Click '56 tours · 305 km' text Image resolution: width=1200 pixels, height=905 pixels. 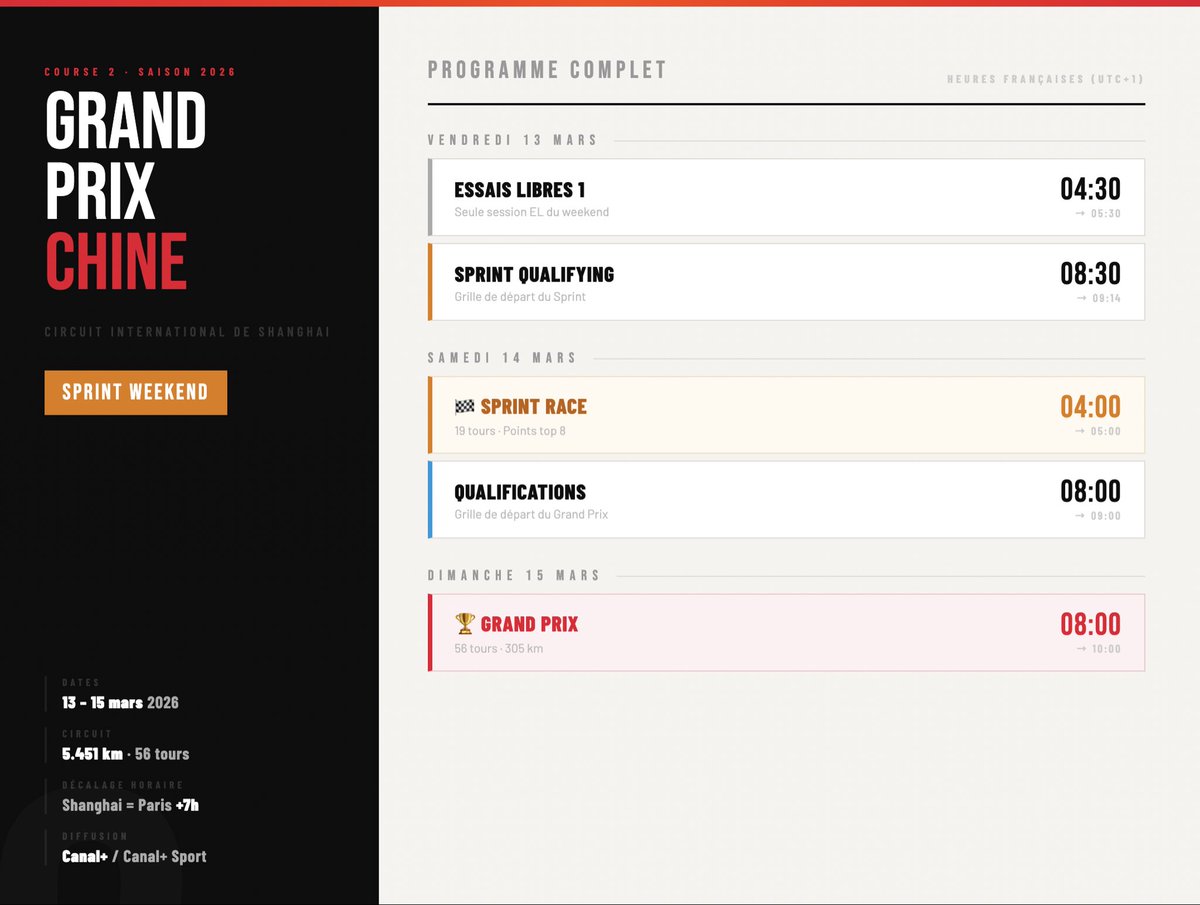click(x=498, y=648)
